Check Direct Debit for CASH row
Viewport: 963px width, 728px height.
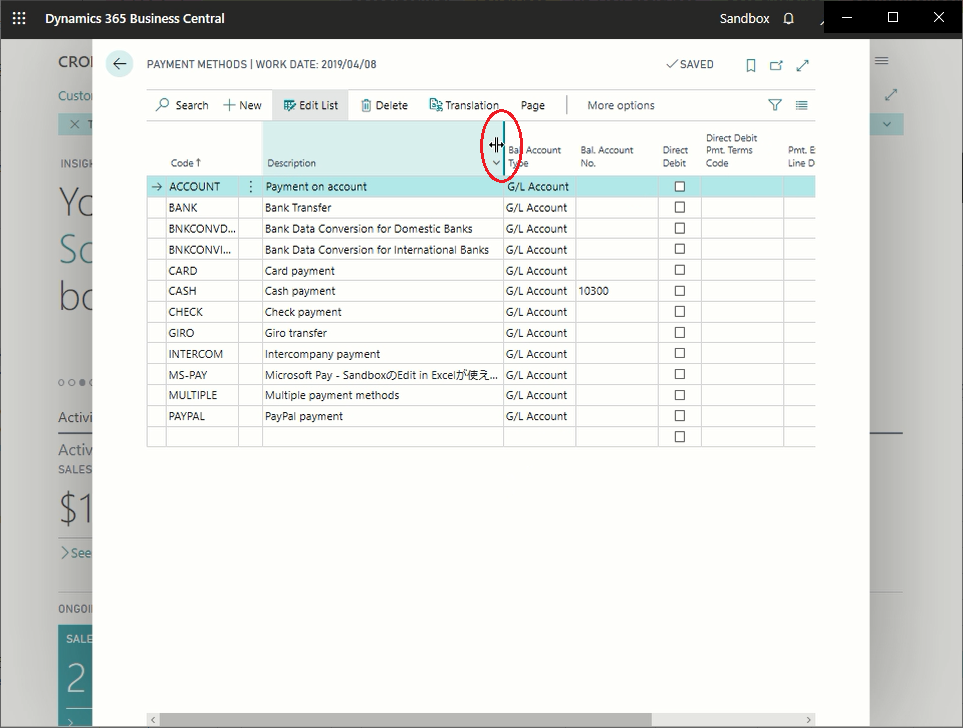point(680,291)
